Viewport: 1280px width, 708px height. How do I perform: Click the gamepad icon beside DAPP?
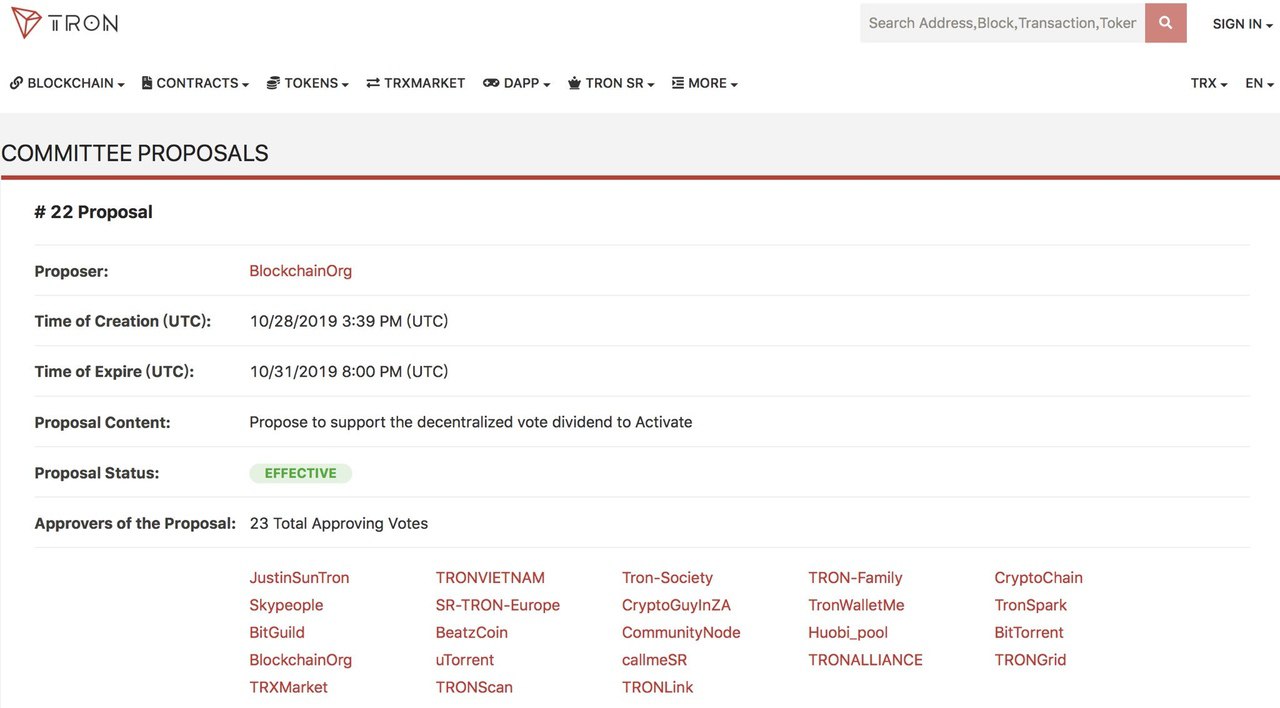(x=491, y=83)
